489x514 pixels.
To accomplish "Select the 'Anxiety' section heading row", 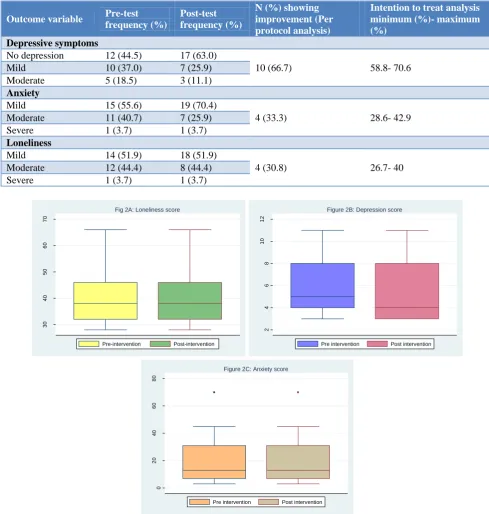I will [245, 93].
